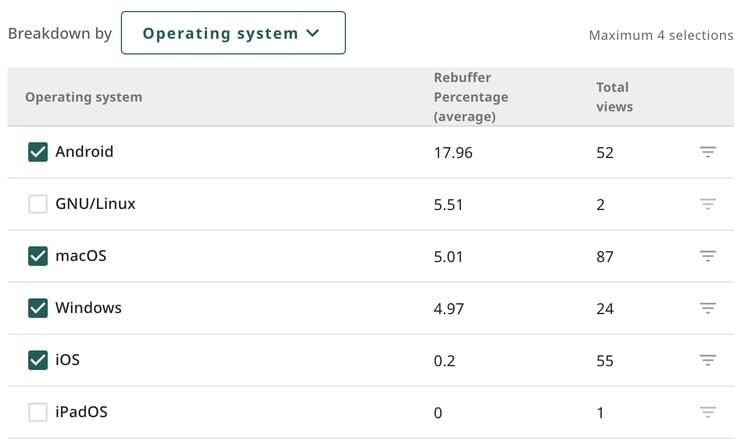Open the Operating system breakdown dropdown

232,33
